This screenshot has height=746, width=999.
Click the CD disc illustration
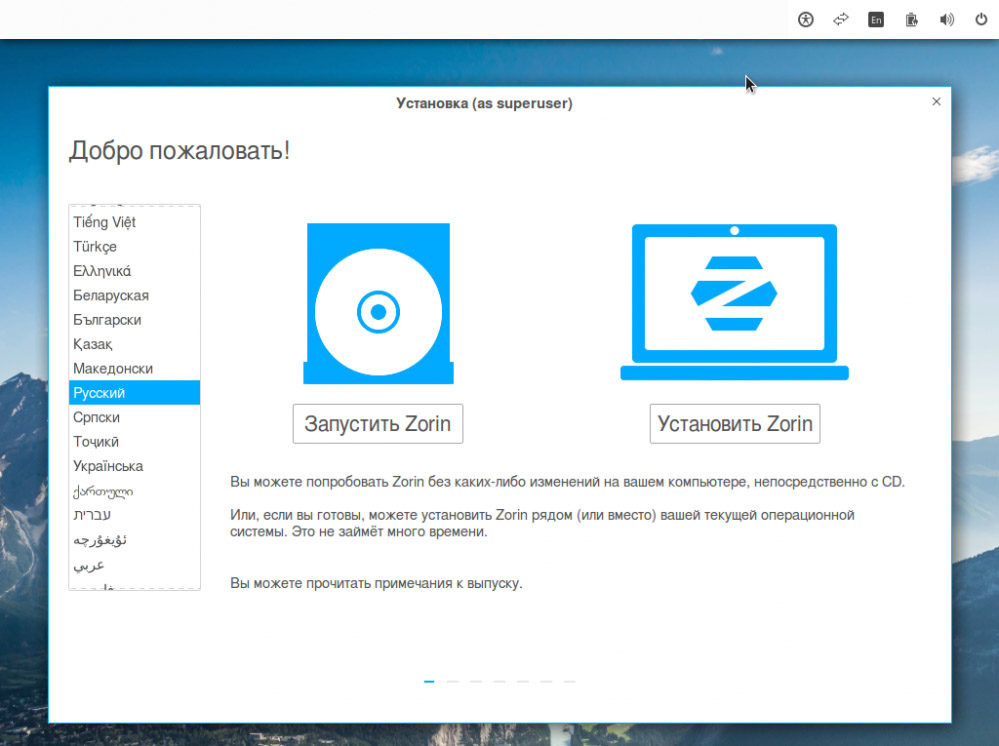378,303
